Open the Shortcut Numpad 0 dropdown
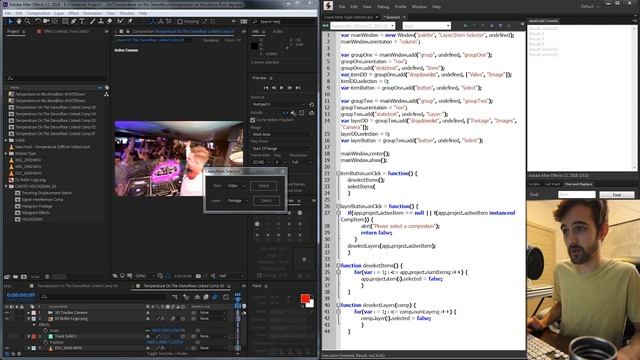The height and width of the screenshot is (360, 640). click(279, 104)
